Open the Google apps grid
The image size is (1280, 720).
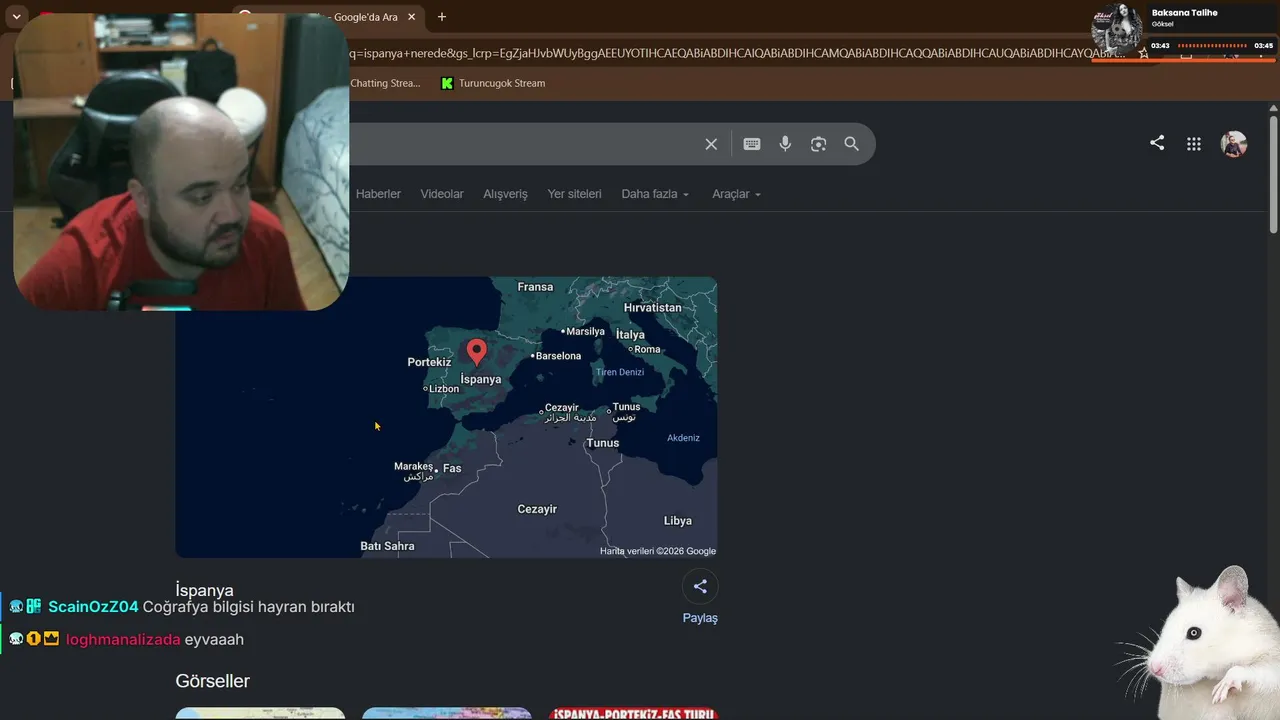click(1193, 144)
